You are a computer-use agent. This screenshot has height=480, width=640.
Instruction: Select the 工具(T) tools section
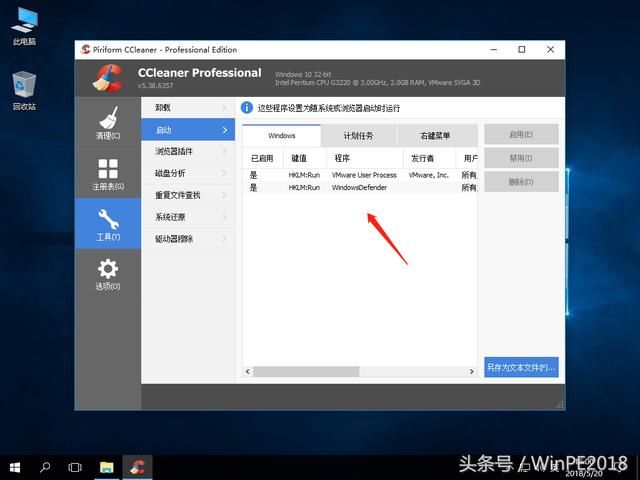(108, 224)
